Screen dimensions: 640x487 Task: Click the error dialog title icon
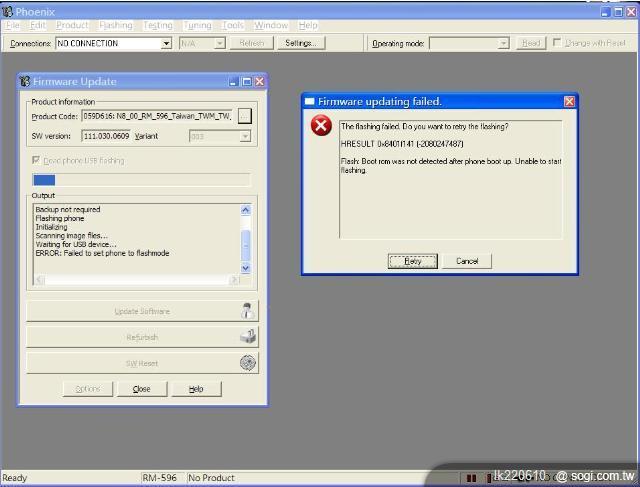pyautogui.click(x=310, y=101)
